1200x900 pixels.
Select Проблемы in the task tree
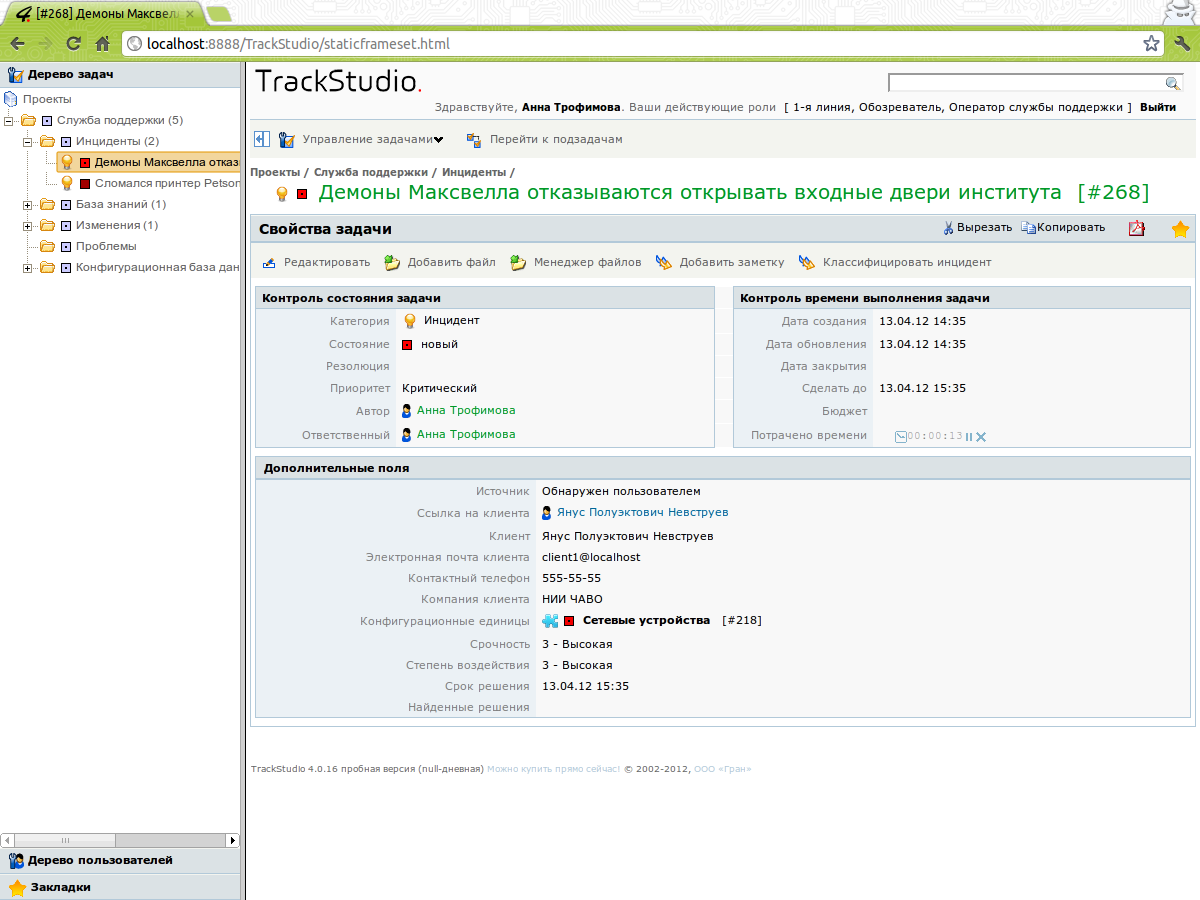pyautogui.click(x=106, y=246)
